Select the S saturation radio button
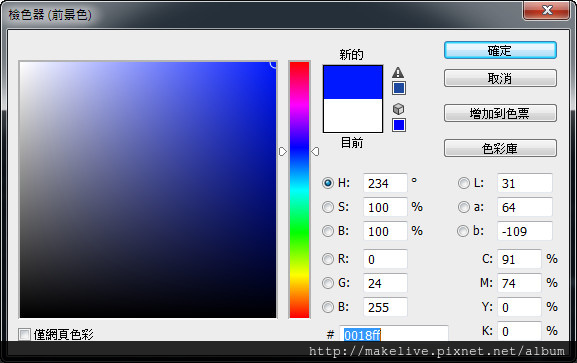Screen dimensions: 577x363 328,207
